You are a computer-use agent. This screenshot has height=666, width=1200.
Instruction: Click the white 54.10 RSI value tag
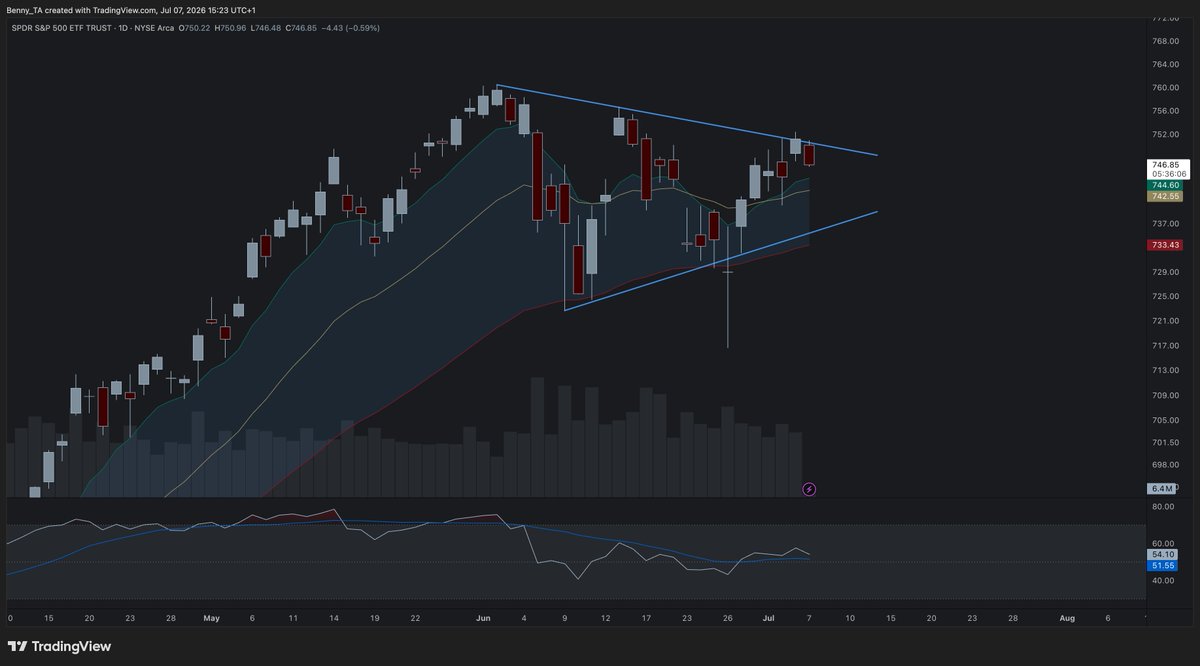pyautogui.click(x=1163, y=554)
